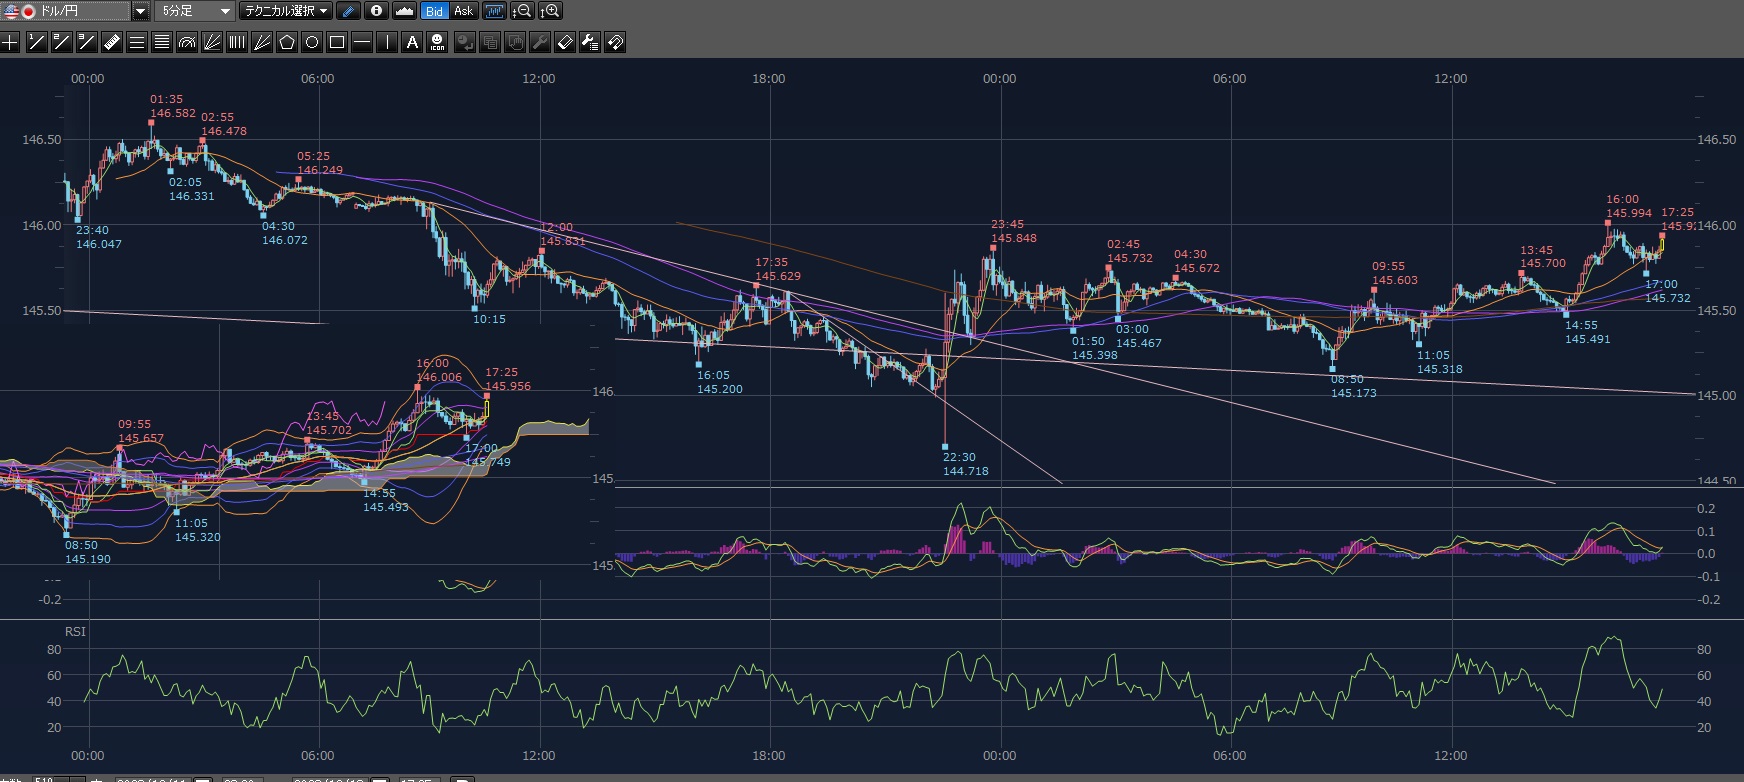
Task: Pick the ellipse drawing tool
Action: pyautogui.click(x=312, y=42)
